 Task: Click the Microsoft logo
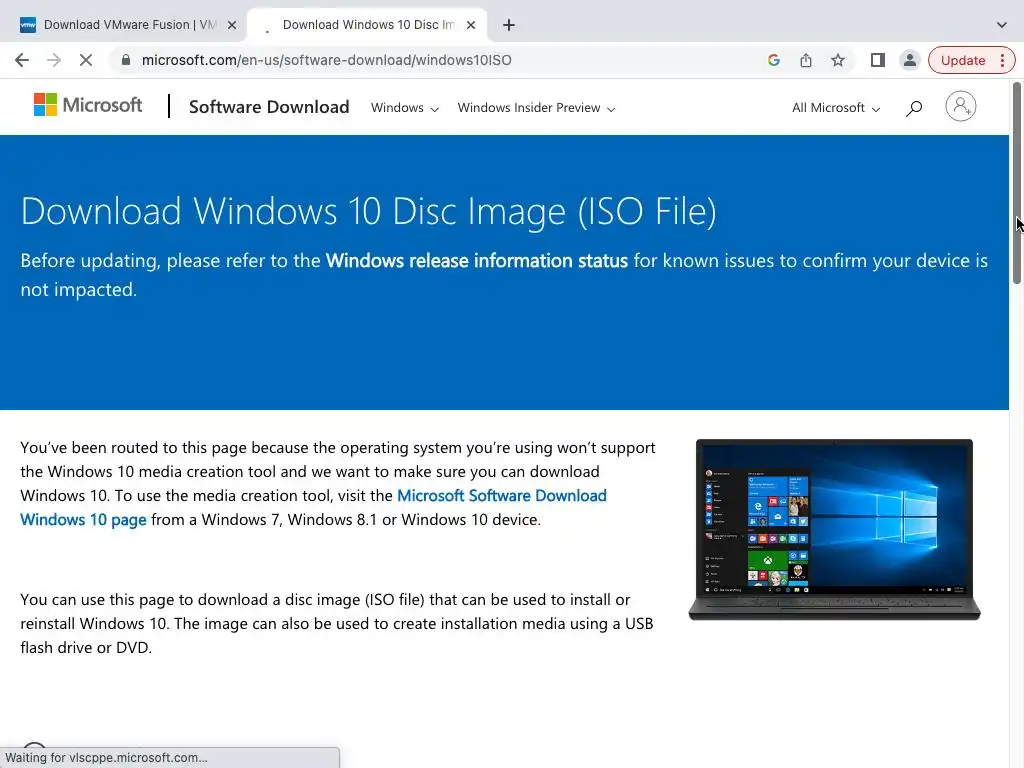88,104
